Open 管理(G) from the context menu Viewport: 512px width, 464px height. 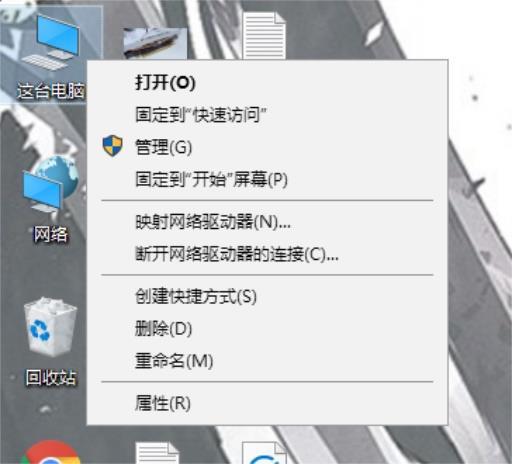tap(267, 147)
